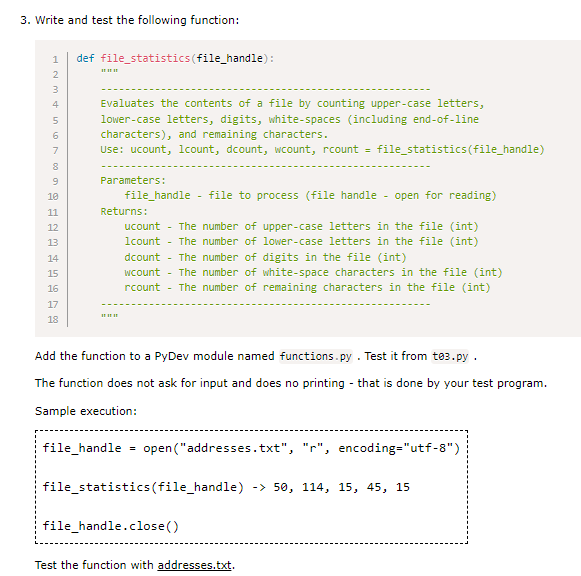Click the file_handle.close() sample line

pos(110,526)
